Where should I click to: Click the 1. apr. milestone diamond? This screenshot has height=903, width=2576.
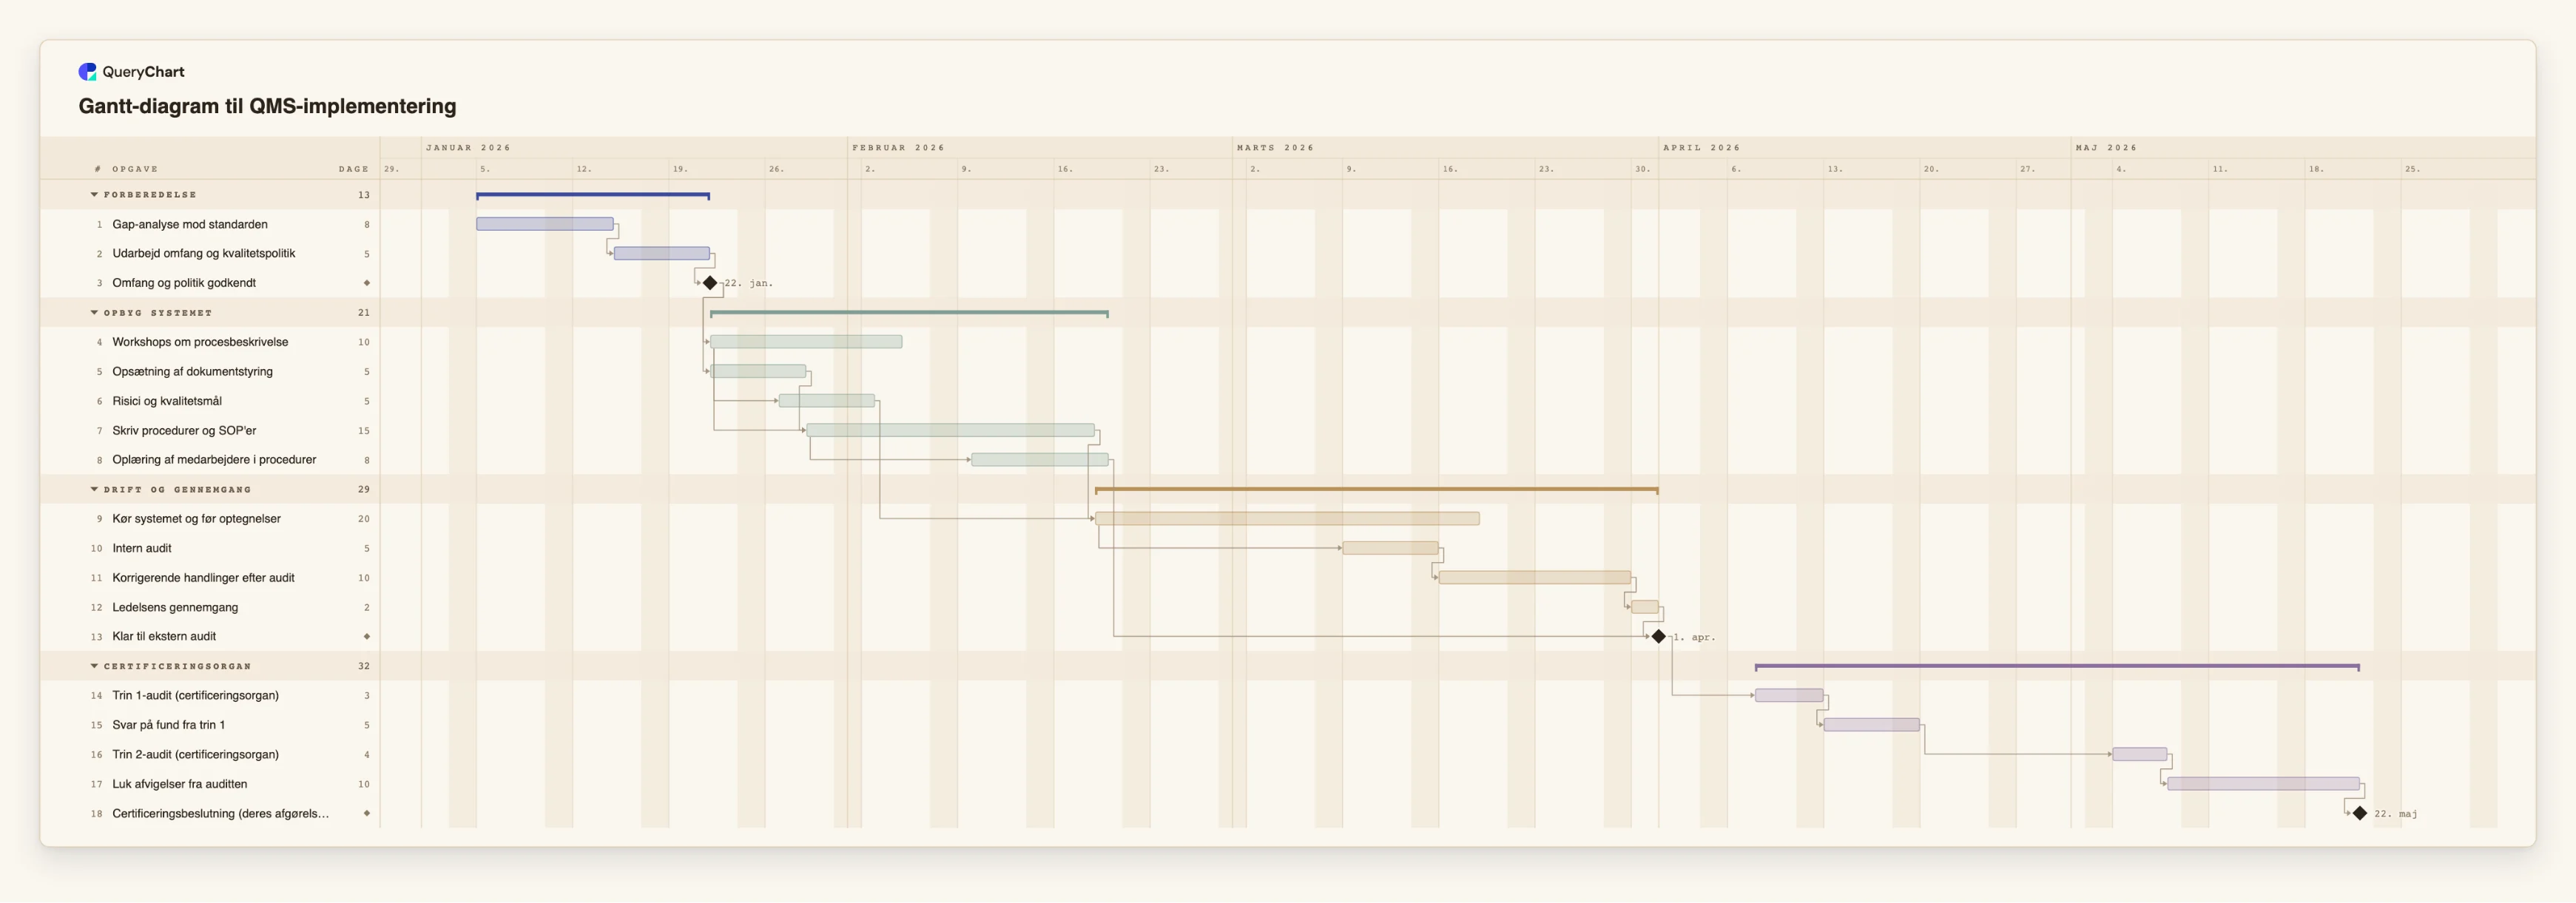[1658, 636]
